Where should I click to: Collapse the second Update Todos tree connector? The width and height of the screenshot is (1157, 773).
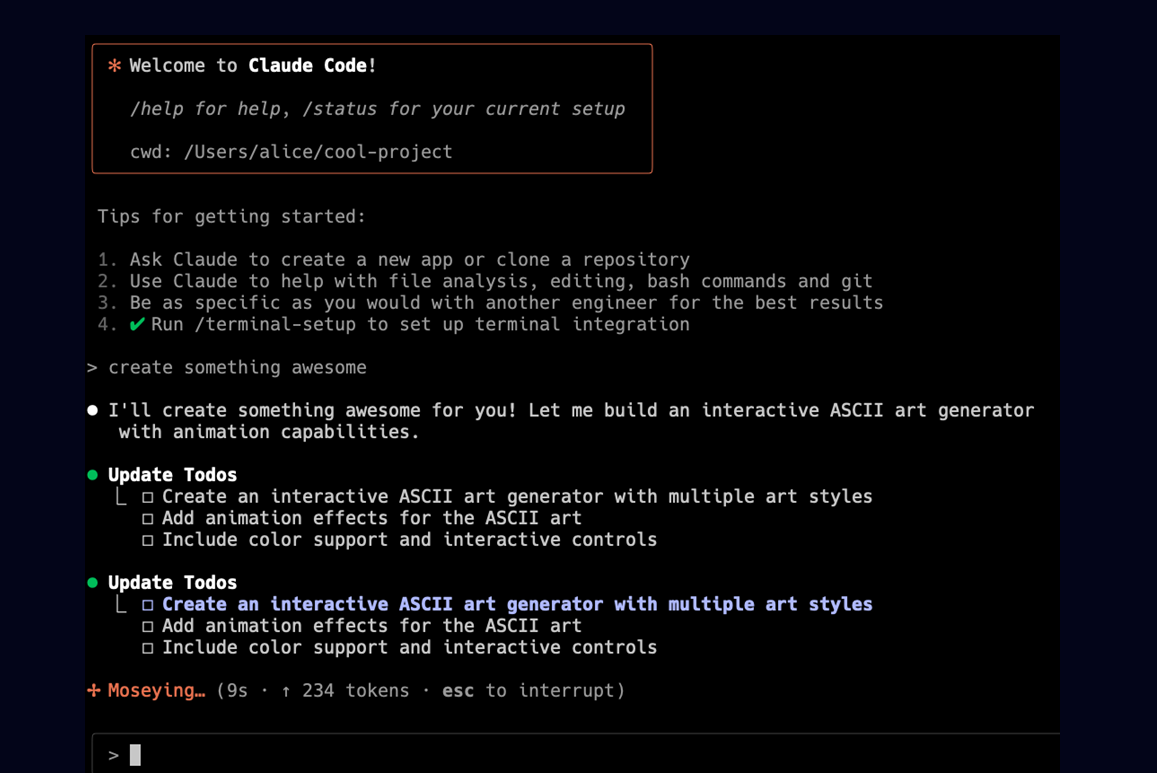[121, 605]
